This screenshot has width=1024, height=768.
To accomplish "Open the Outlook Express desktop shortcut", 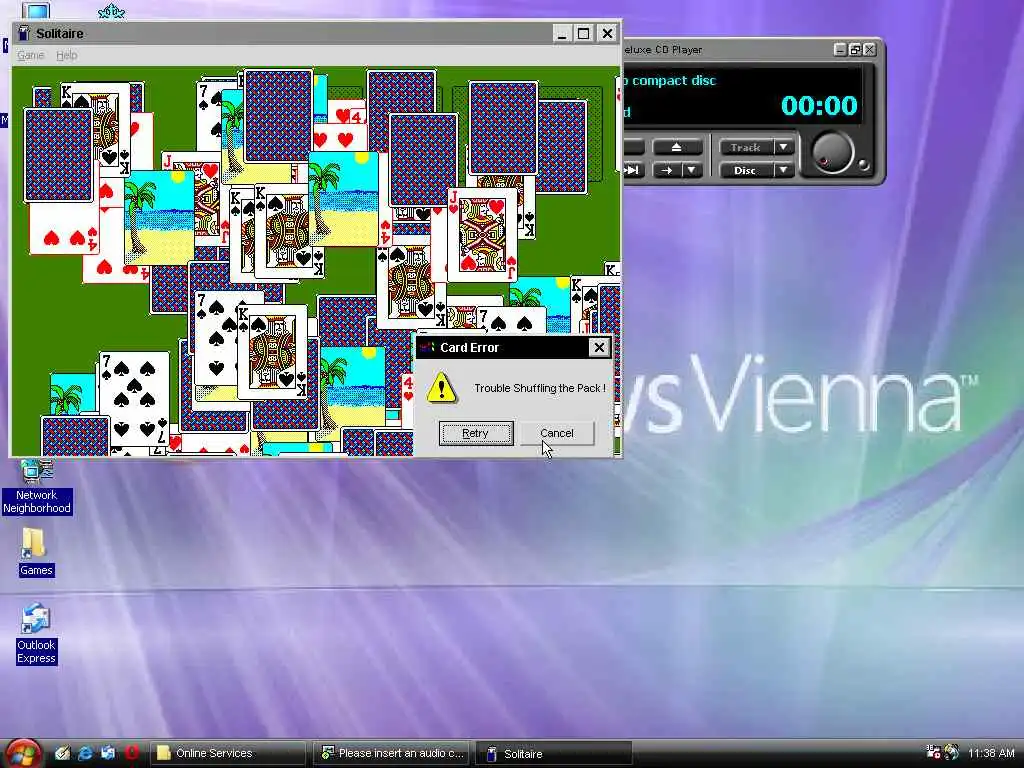I will click(x=36, y=633).
